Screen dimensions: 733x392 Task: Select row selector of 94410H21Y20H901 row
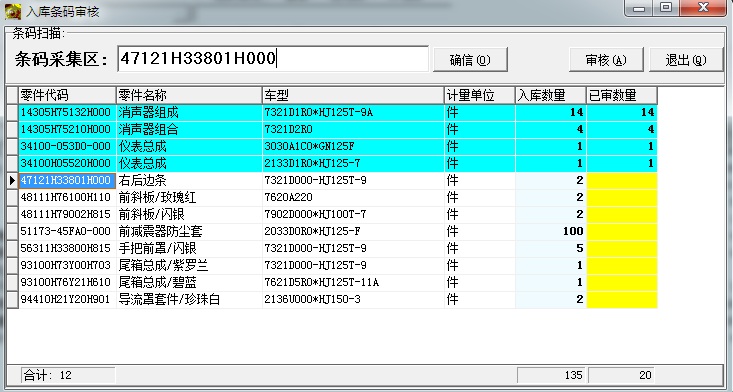(x=13, y=299)
